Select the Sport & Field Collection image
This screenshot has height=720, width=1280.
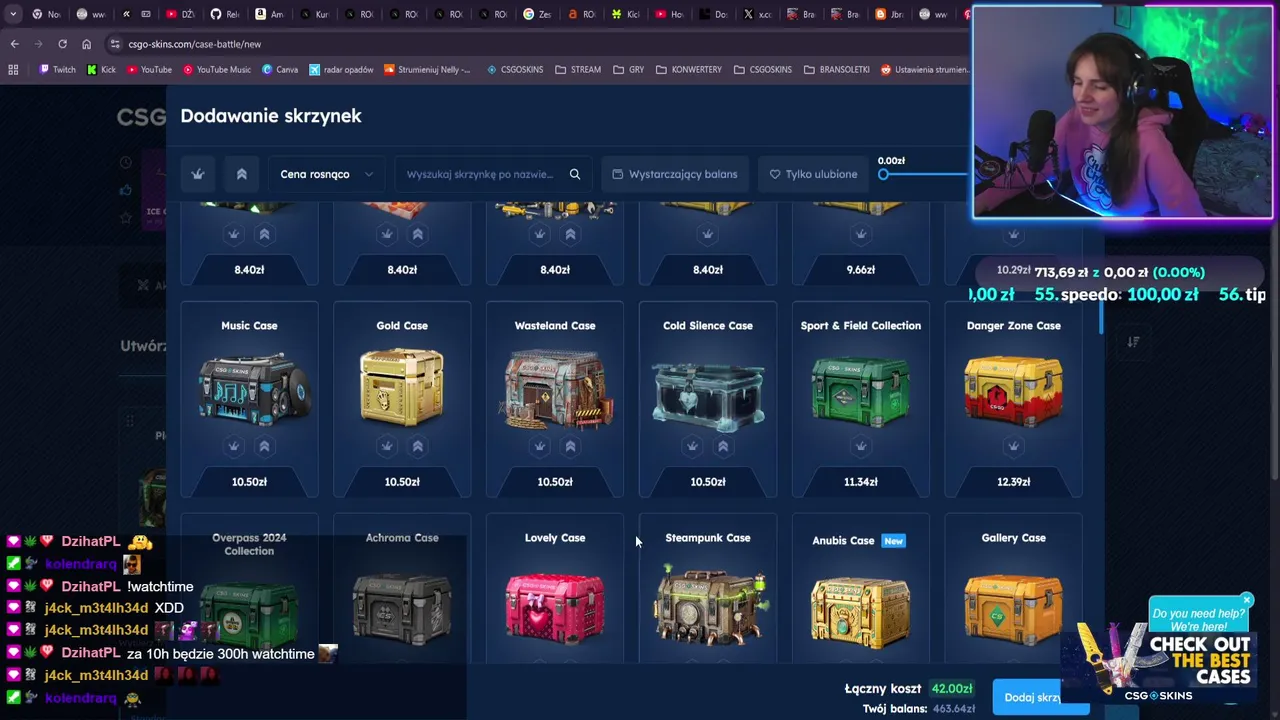pos(861,392)
